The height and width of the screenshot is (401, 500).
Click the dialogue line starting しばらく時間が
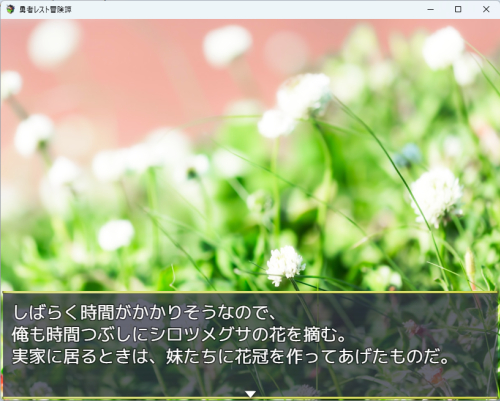(x=143, y=312)
